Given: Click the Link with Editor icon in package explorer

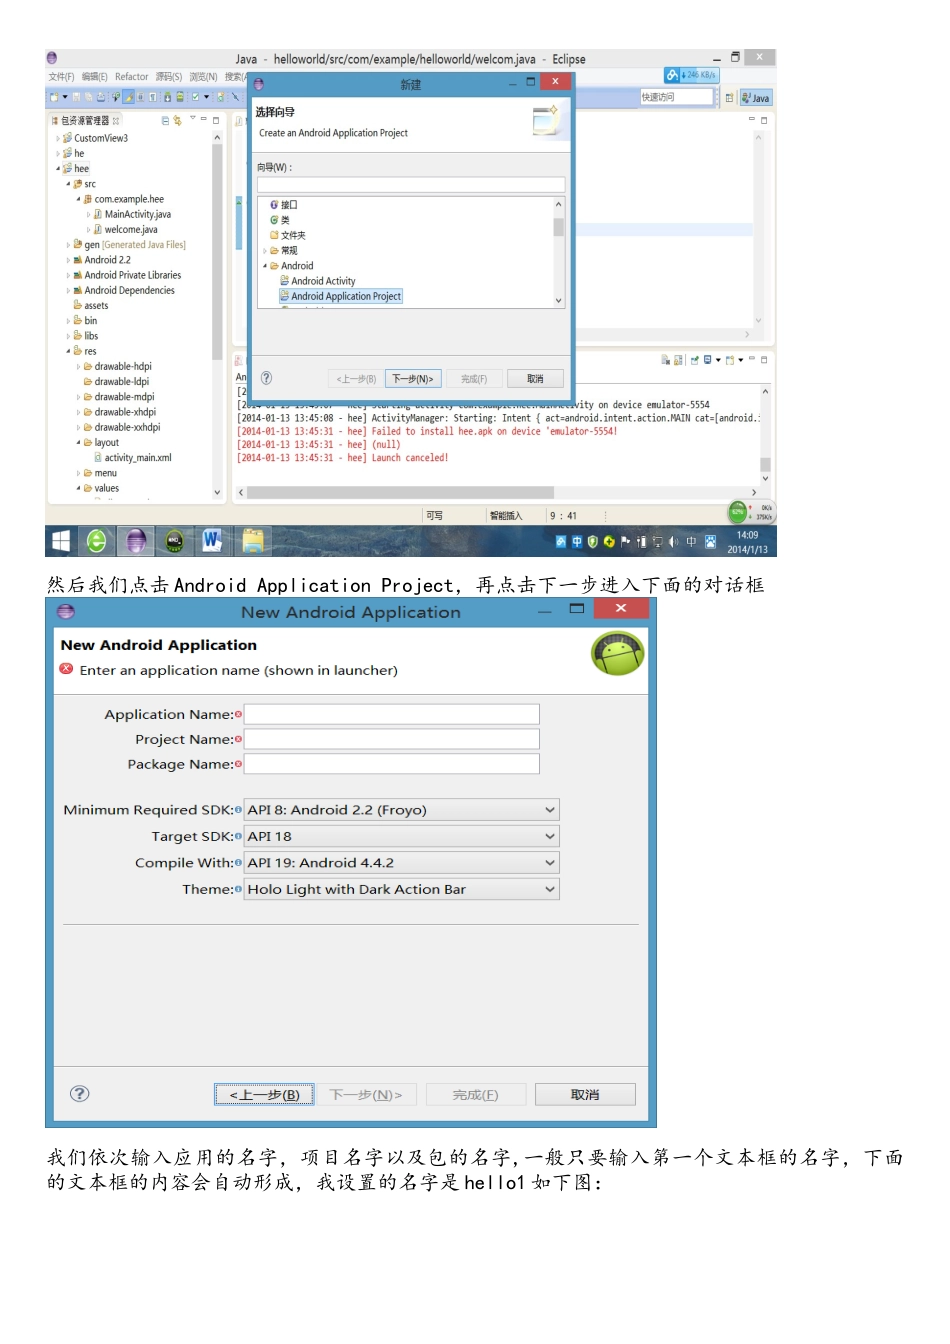Looking at the screenshot, I should pos(177,120).
